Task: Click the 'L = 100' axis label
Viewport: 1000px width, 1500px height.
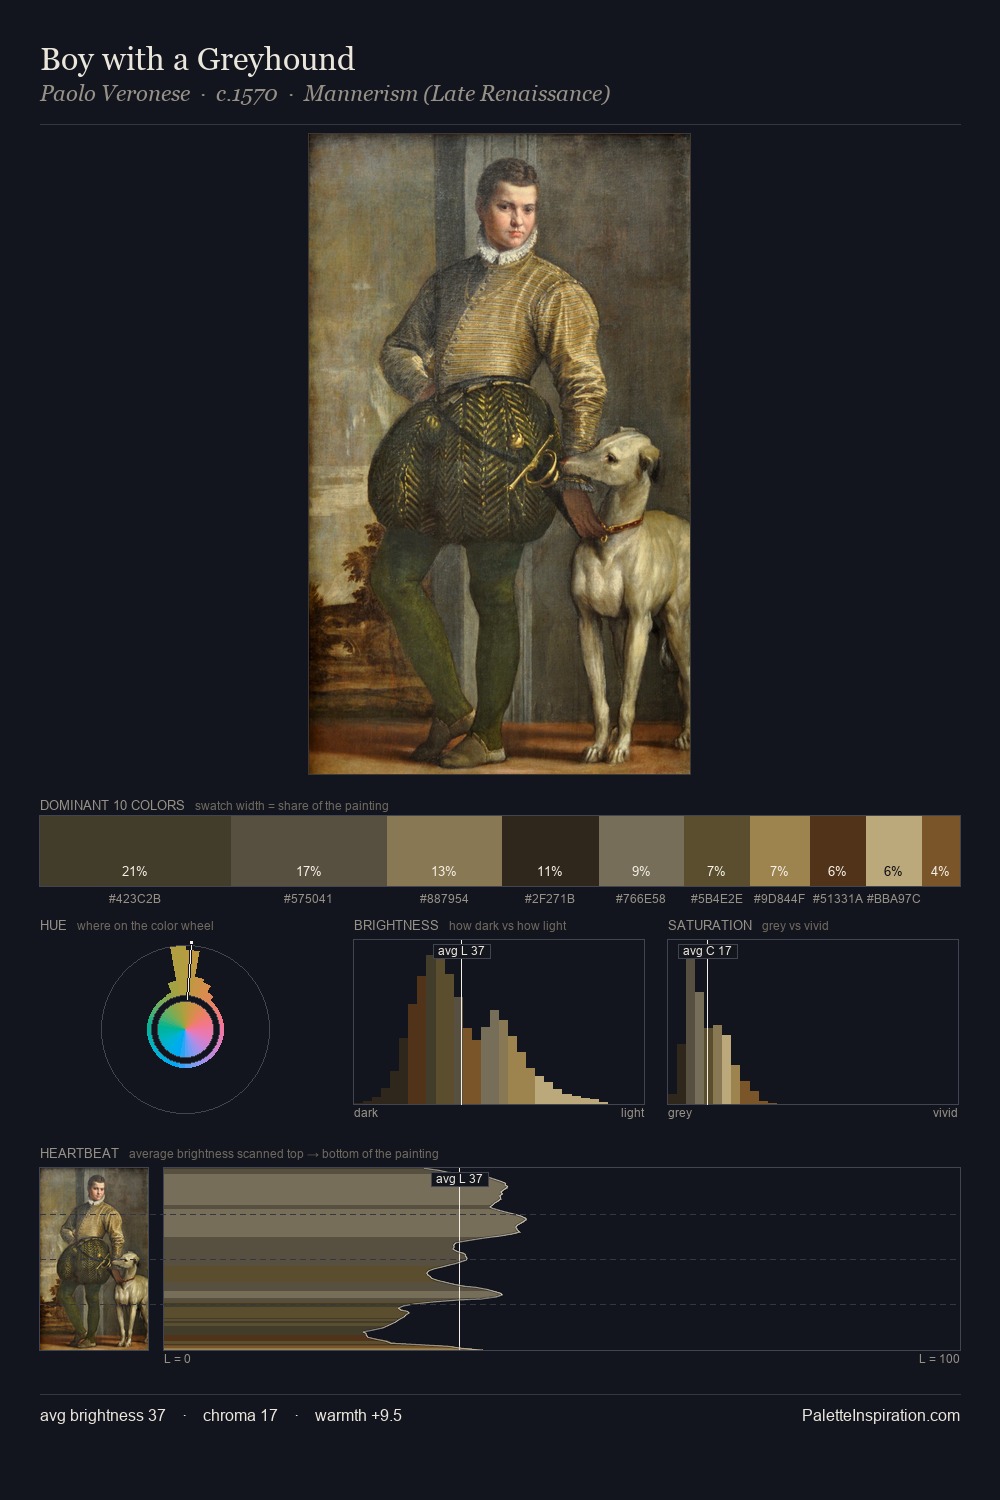Action: [939, 1359]
